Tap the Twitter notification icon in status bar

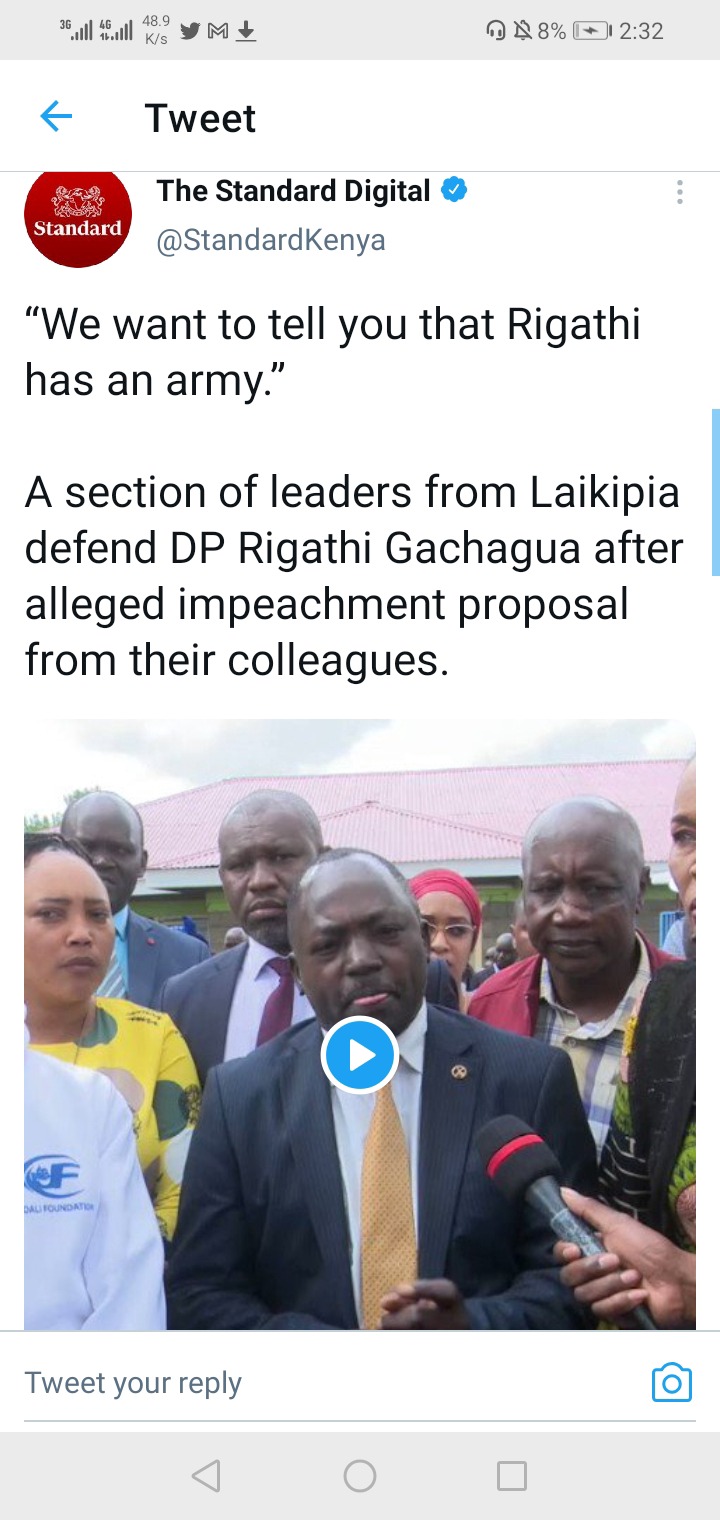(190, 32)
